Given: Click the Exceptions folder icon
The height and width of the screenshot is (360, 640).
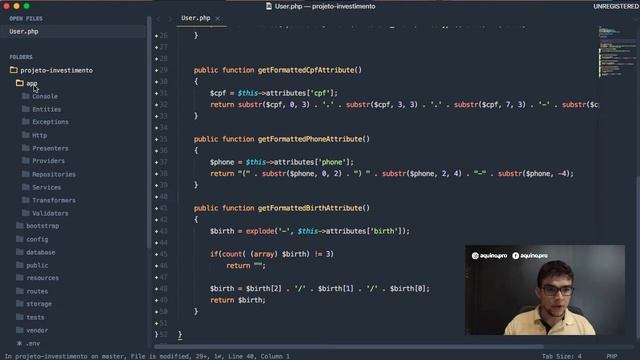Looking at the screenshot, I should (x=26, y=122).
